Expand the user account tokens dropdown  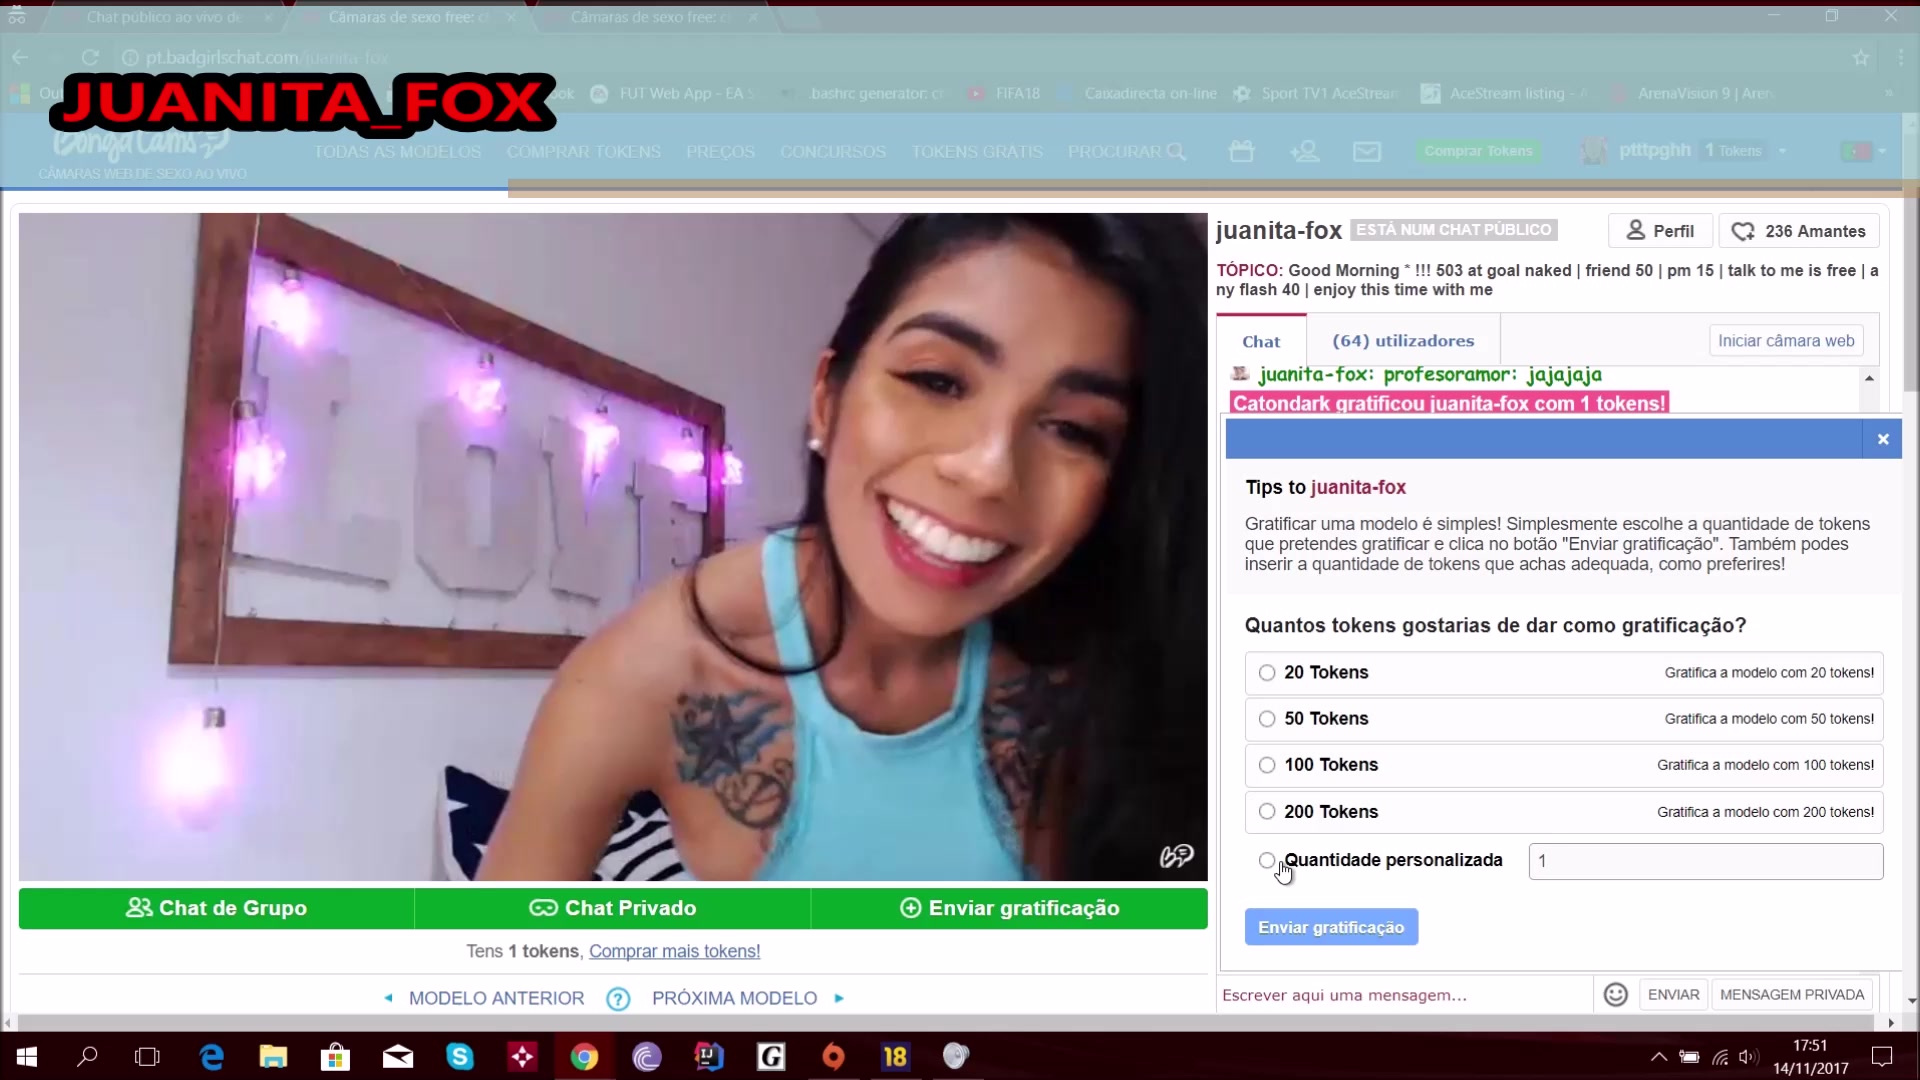click(1782, 151)
